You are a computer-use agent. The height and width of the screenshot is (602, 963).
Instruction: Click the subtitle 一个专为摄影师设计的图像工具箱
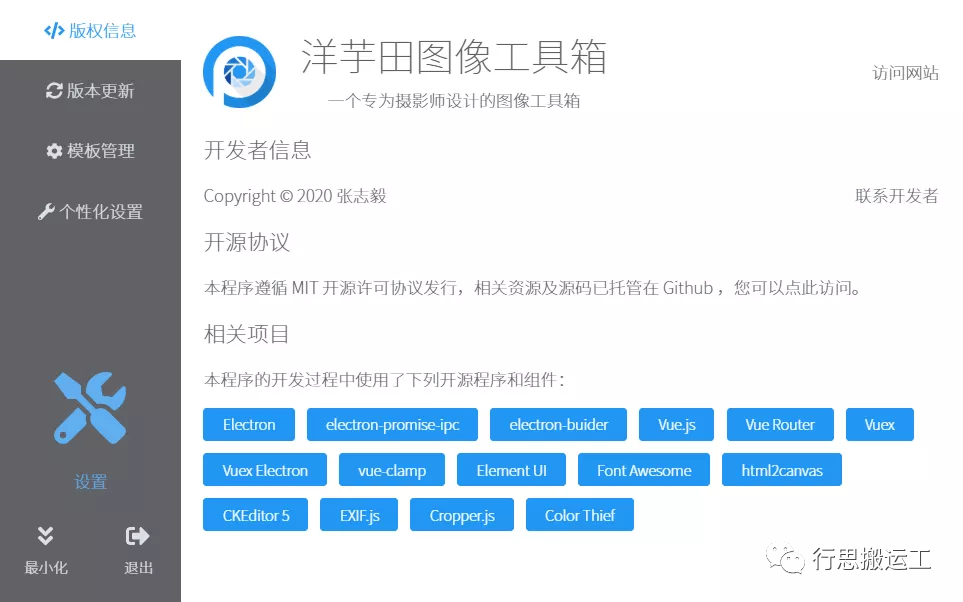(453, 101)
